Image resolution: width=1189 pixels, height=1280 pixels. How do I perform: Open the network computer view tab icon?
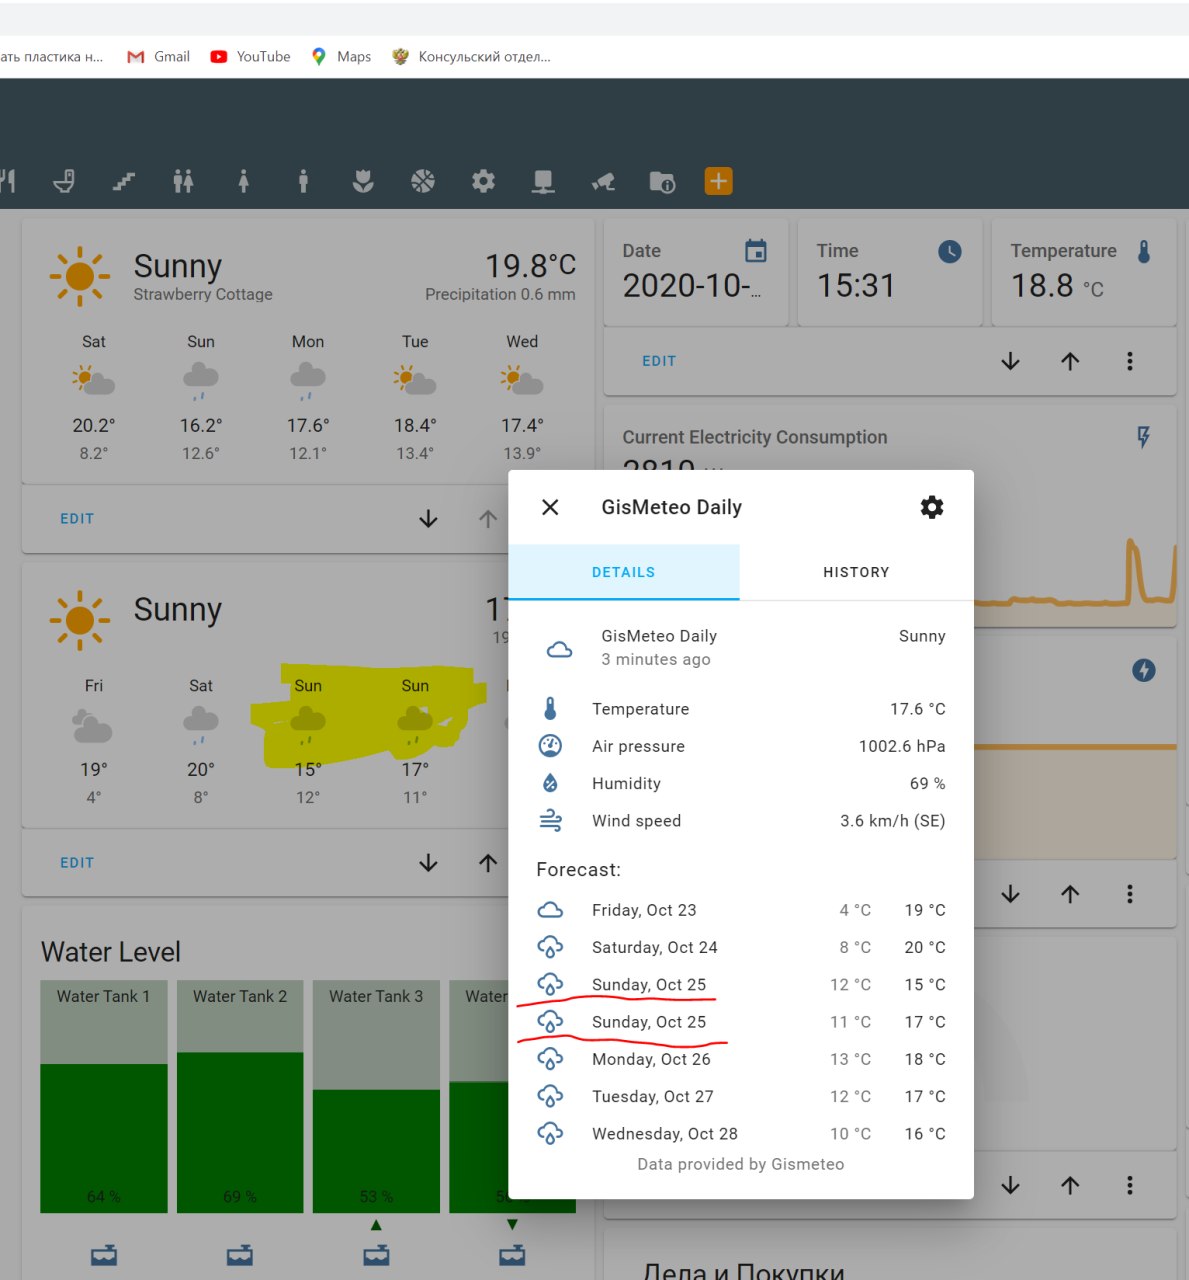click(543, 181)
